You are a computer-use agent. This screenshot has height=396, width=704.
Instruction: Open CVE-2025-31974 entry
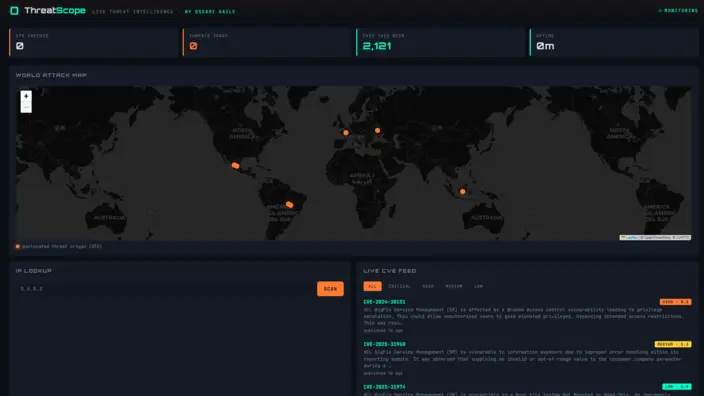(527, 390)
